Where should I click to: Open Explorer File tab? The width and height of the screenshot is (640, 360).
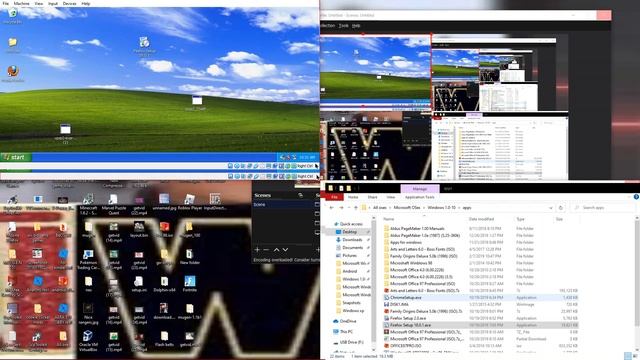334,197
